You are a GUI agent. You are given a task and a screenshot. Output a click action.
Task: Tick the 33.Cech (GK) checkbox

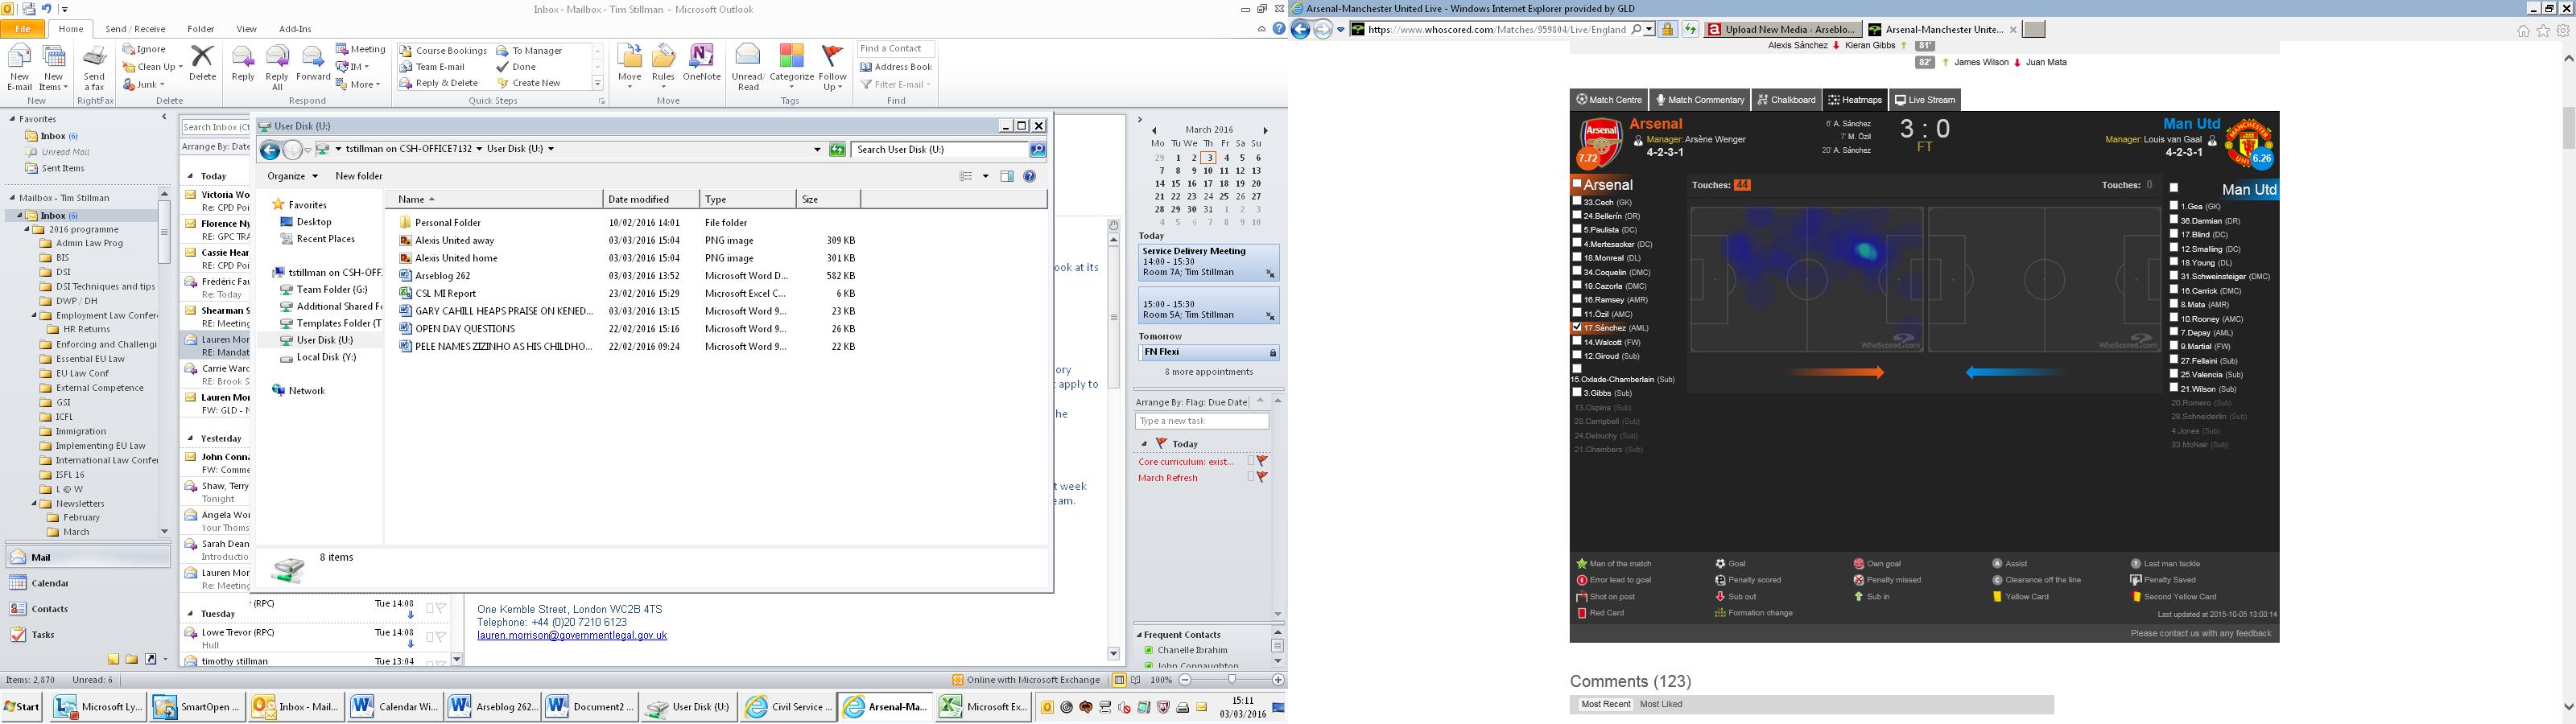point(1577,201)
